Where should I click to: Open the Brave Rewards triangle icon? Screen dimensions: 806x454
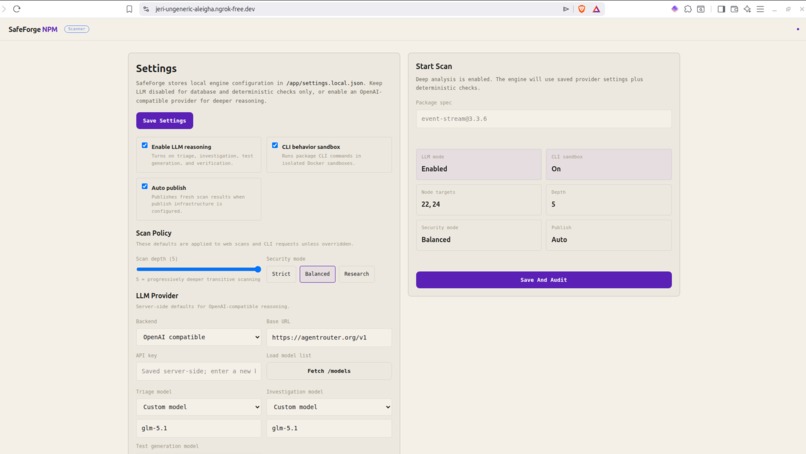tap(596, 9)
